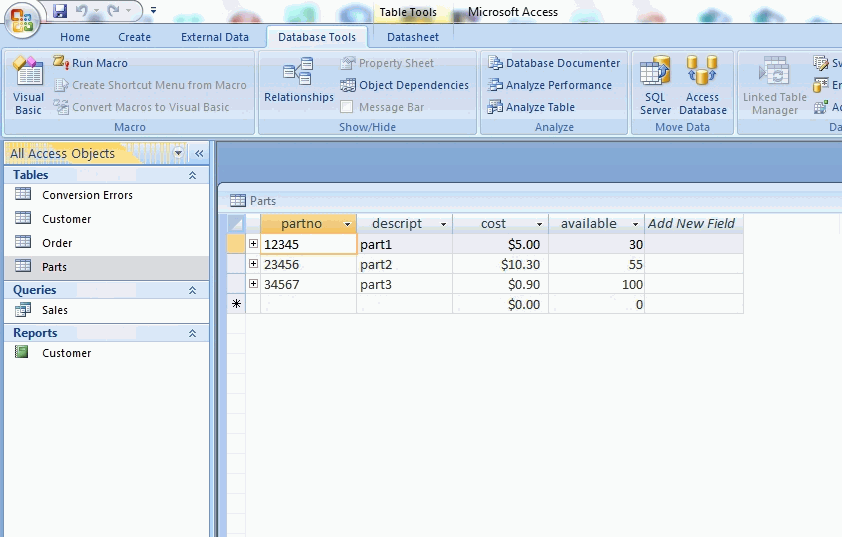Collapse the navigation pane with shutter button
842x537 pixels.
tap(199, 154)
